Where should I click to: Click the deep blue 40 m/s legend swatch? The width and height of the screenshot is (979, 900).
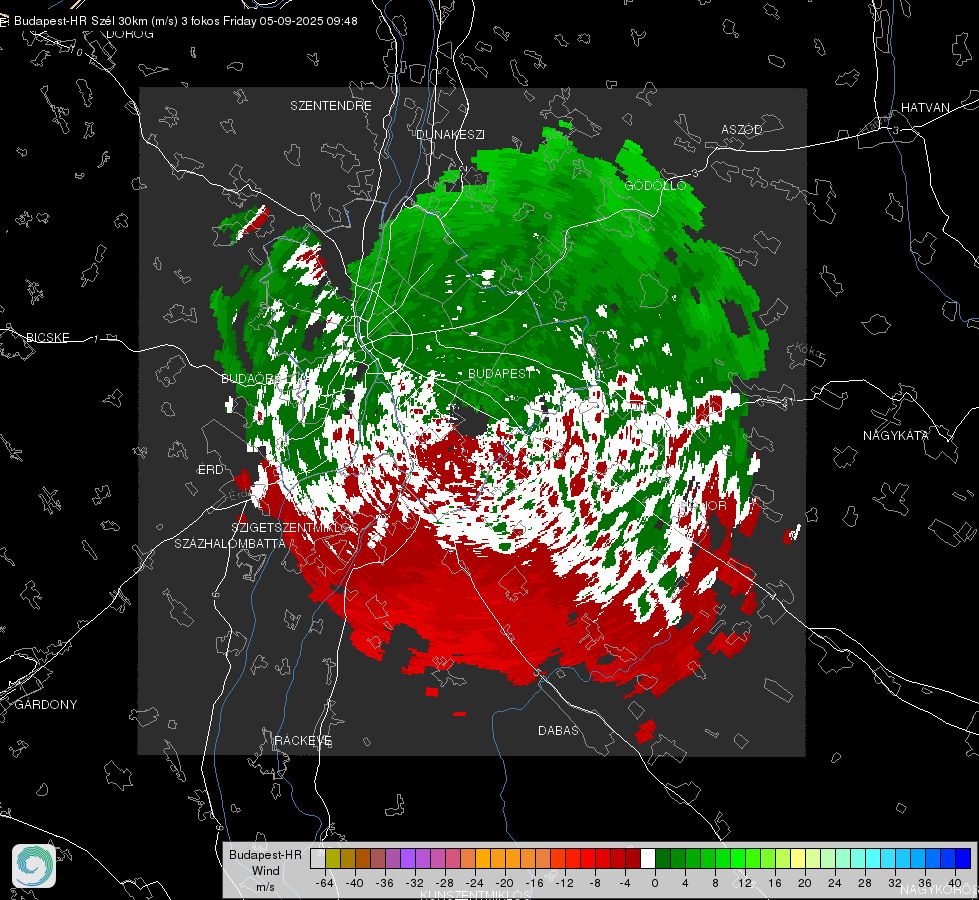[x=963, y=858]
